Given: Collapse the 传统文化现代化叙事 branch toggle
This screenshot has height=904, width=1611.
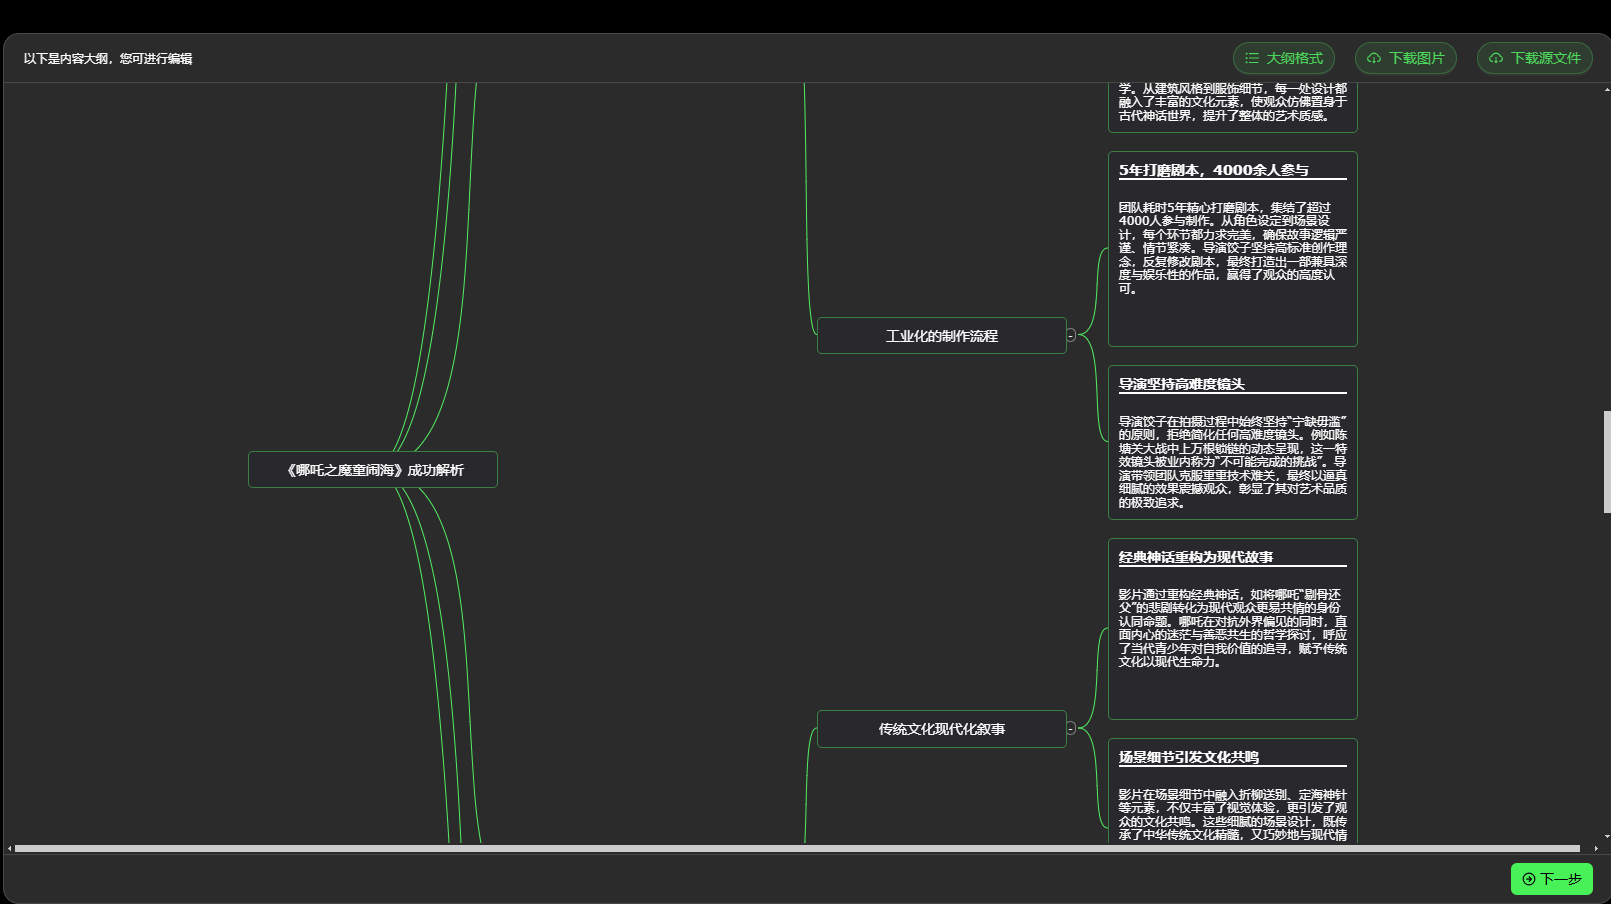Looking at the screenshot, I should [1071, 729].
